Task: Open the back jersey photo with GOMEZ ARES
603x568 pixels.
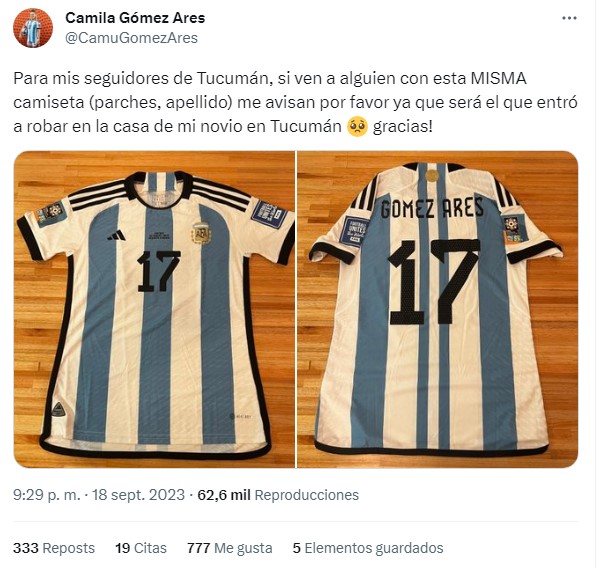Action: [x=438, y=309]
